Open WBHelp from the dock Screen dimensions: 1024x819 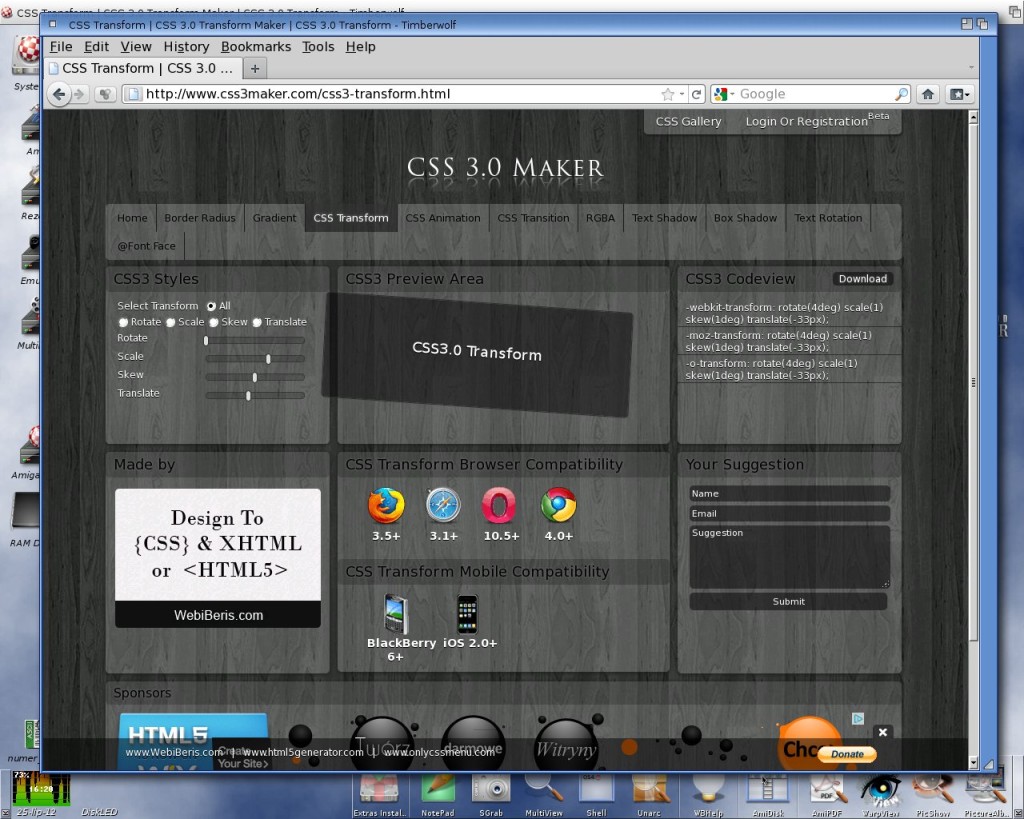pyautogui.click(x=708, y=793)
